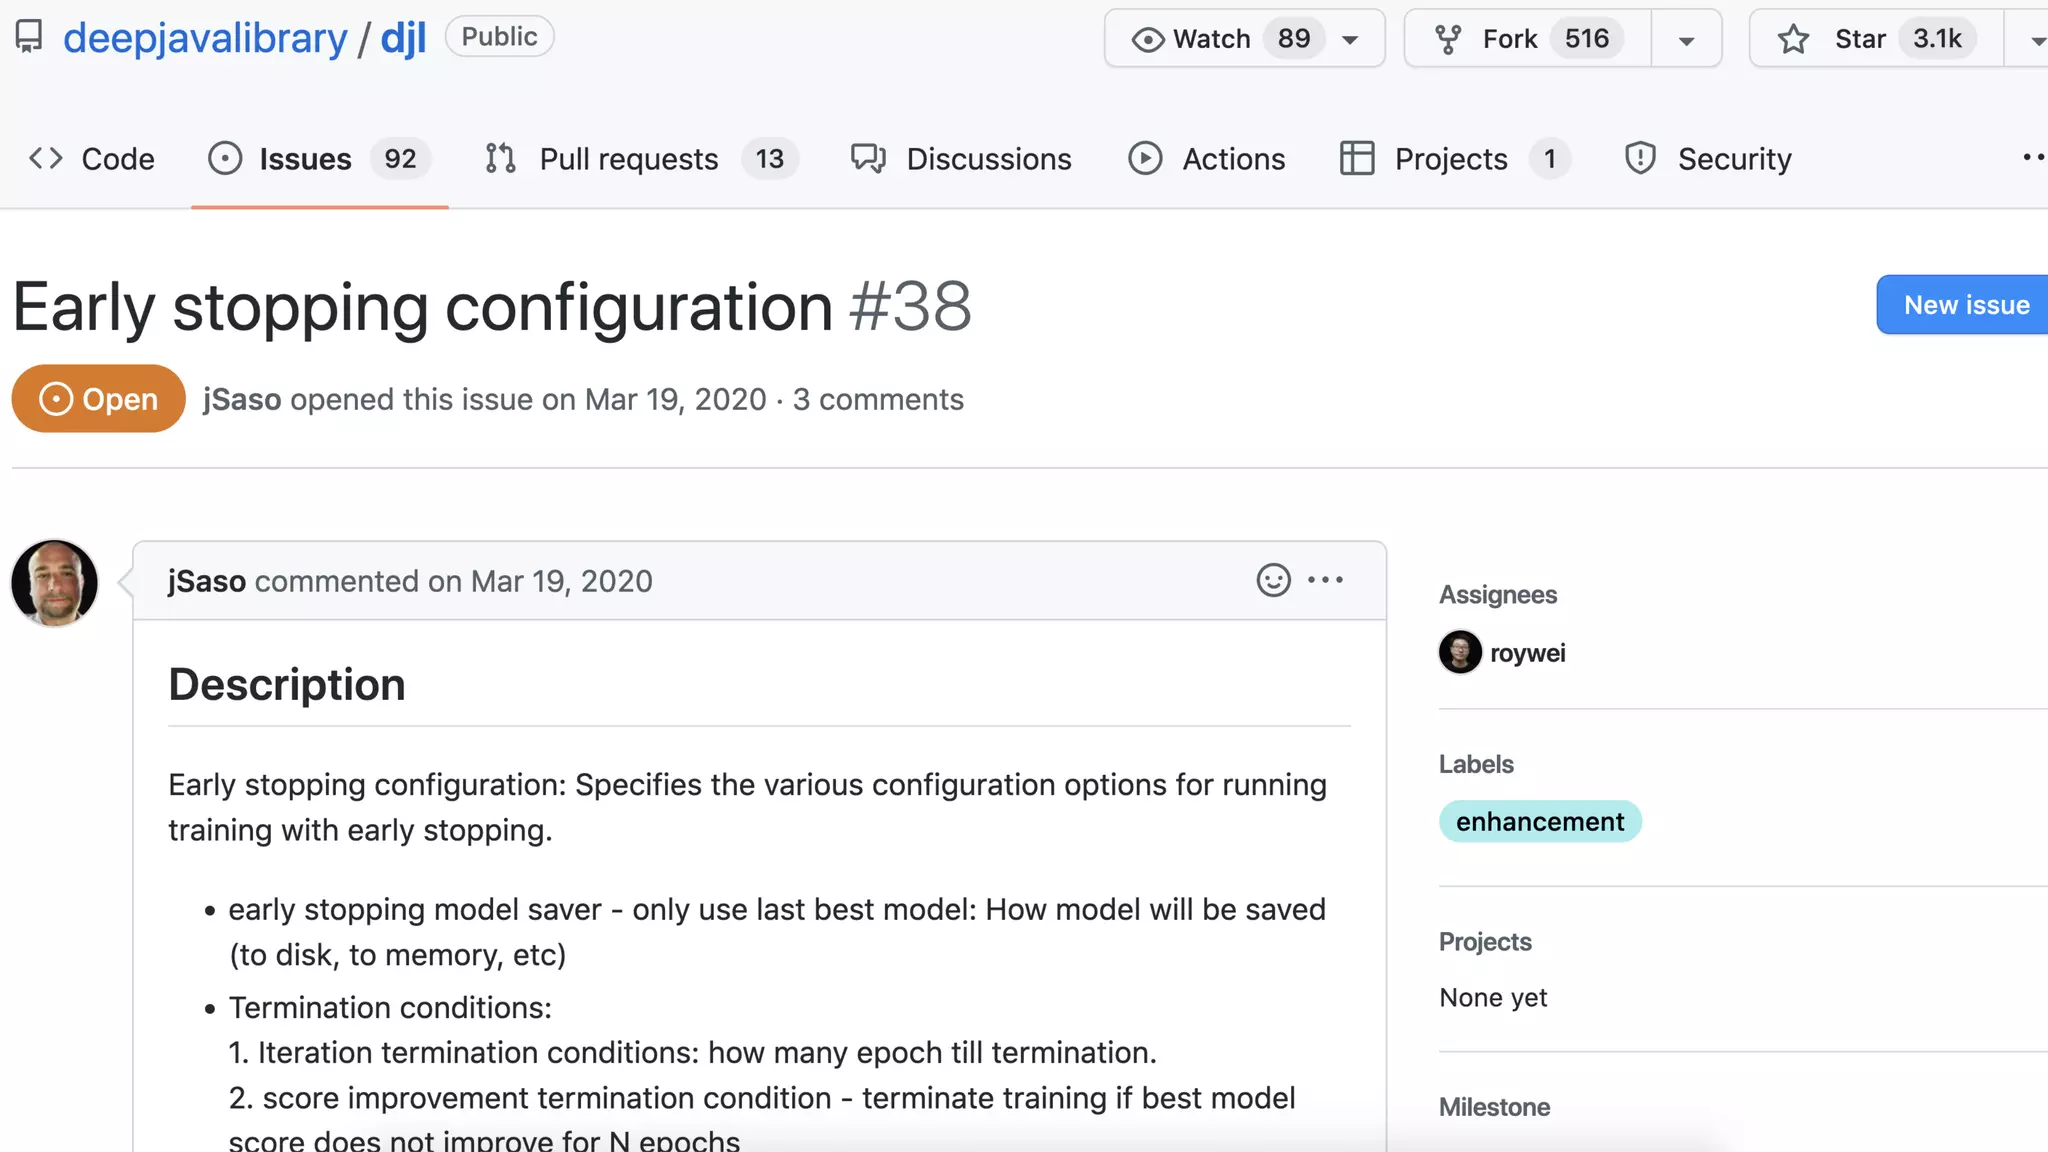
Task: Click the enhancement label
Action: (1540, 821)
